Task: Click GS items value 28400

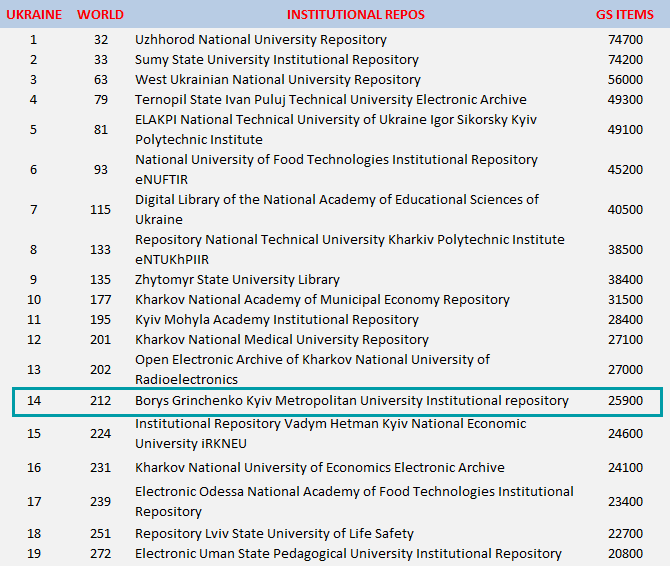Action: (625, 320)
